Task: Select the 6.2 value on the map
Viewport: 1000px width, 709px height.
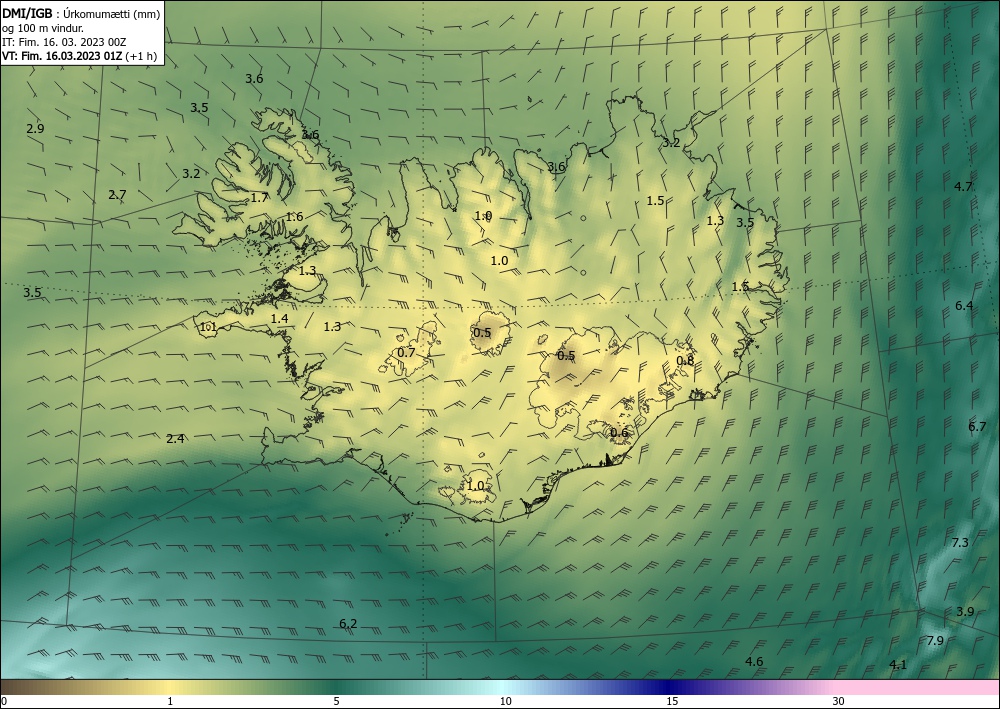Action: tap(348, 624)
